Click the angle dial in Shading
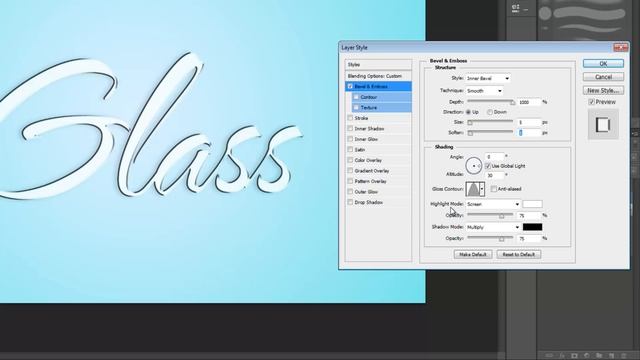This screenshot has width=640, height=360. tap(473, 166)
